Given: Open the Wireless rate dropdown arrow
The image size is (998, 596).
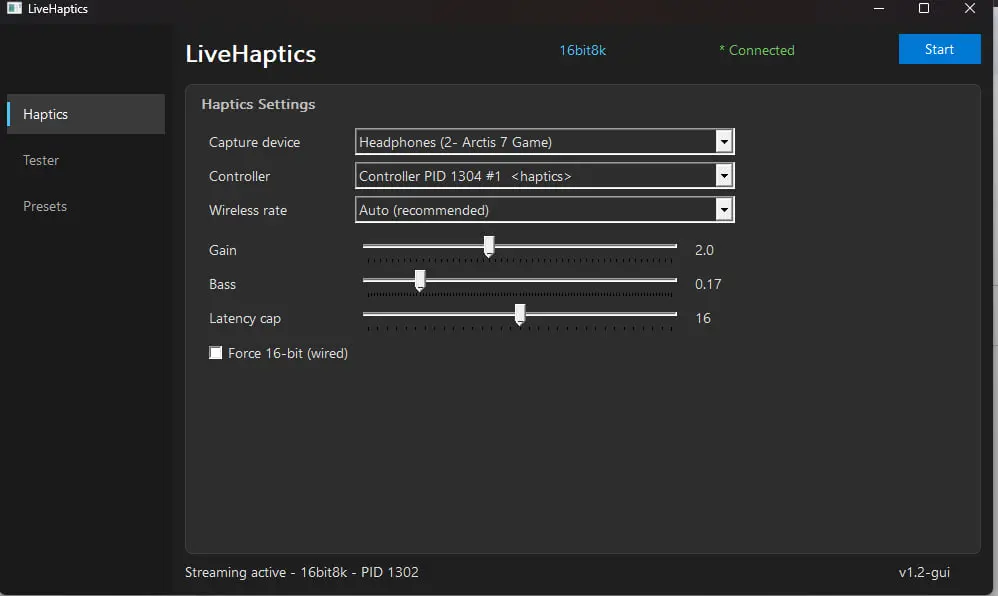Looking at the screenshot, I should point(724,209).
